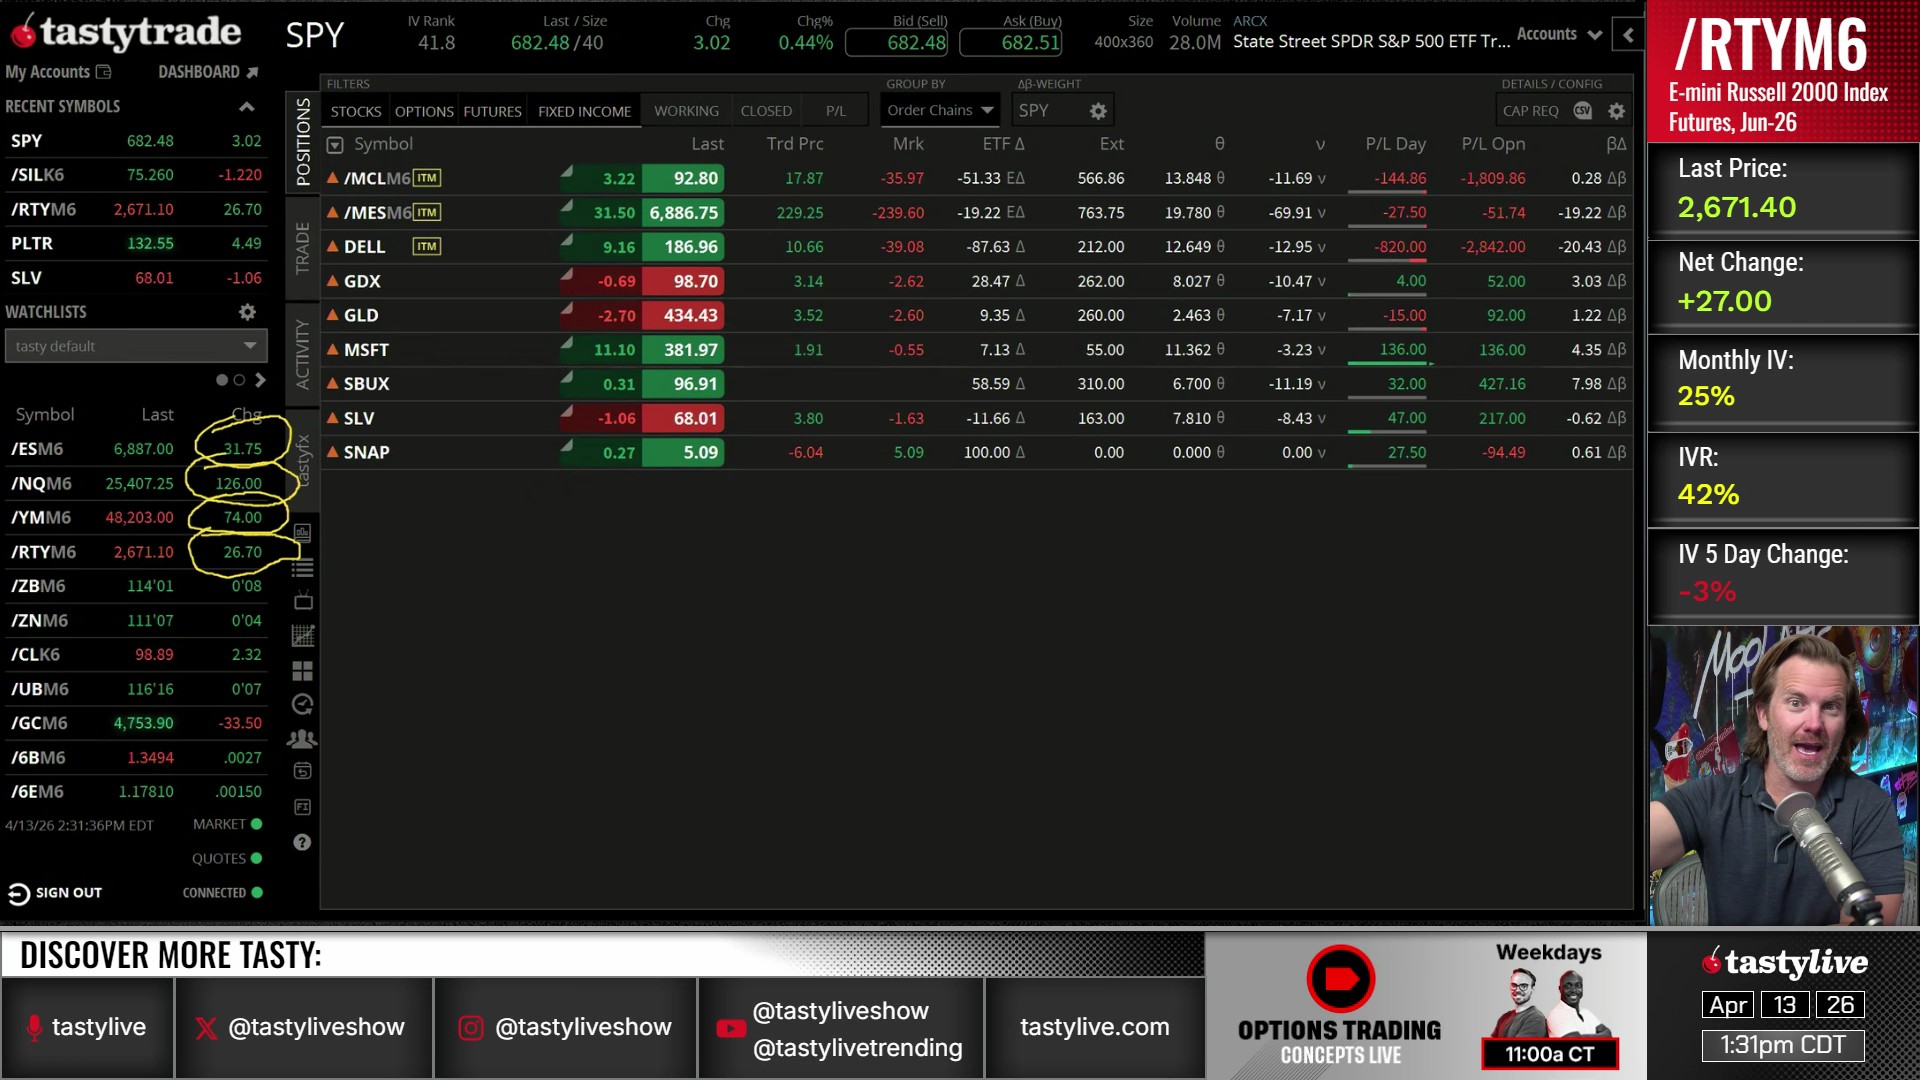Screen dimensions: 1920x1080
Task: Open help question mark icon
Action: tap(302, 843)
